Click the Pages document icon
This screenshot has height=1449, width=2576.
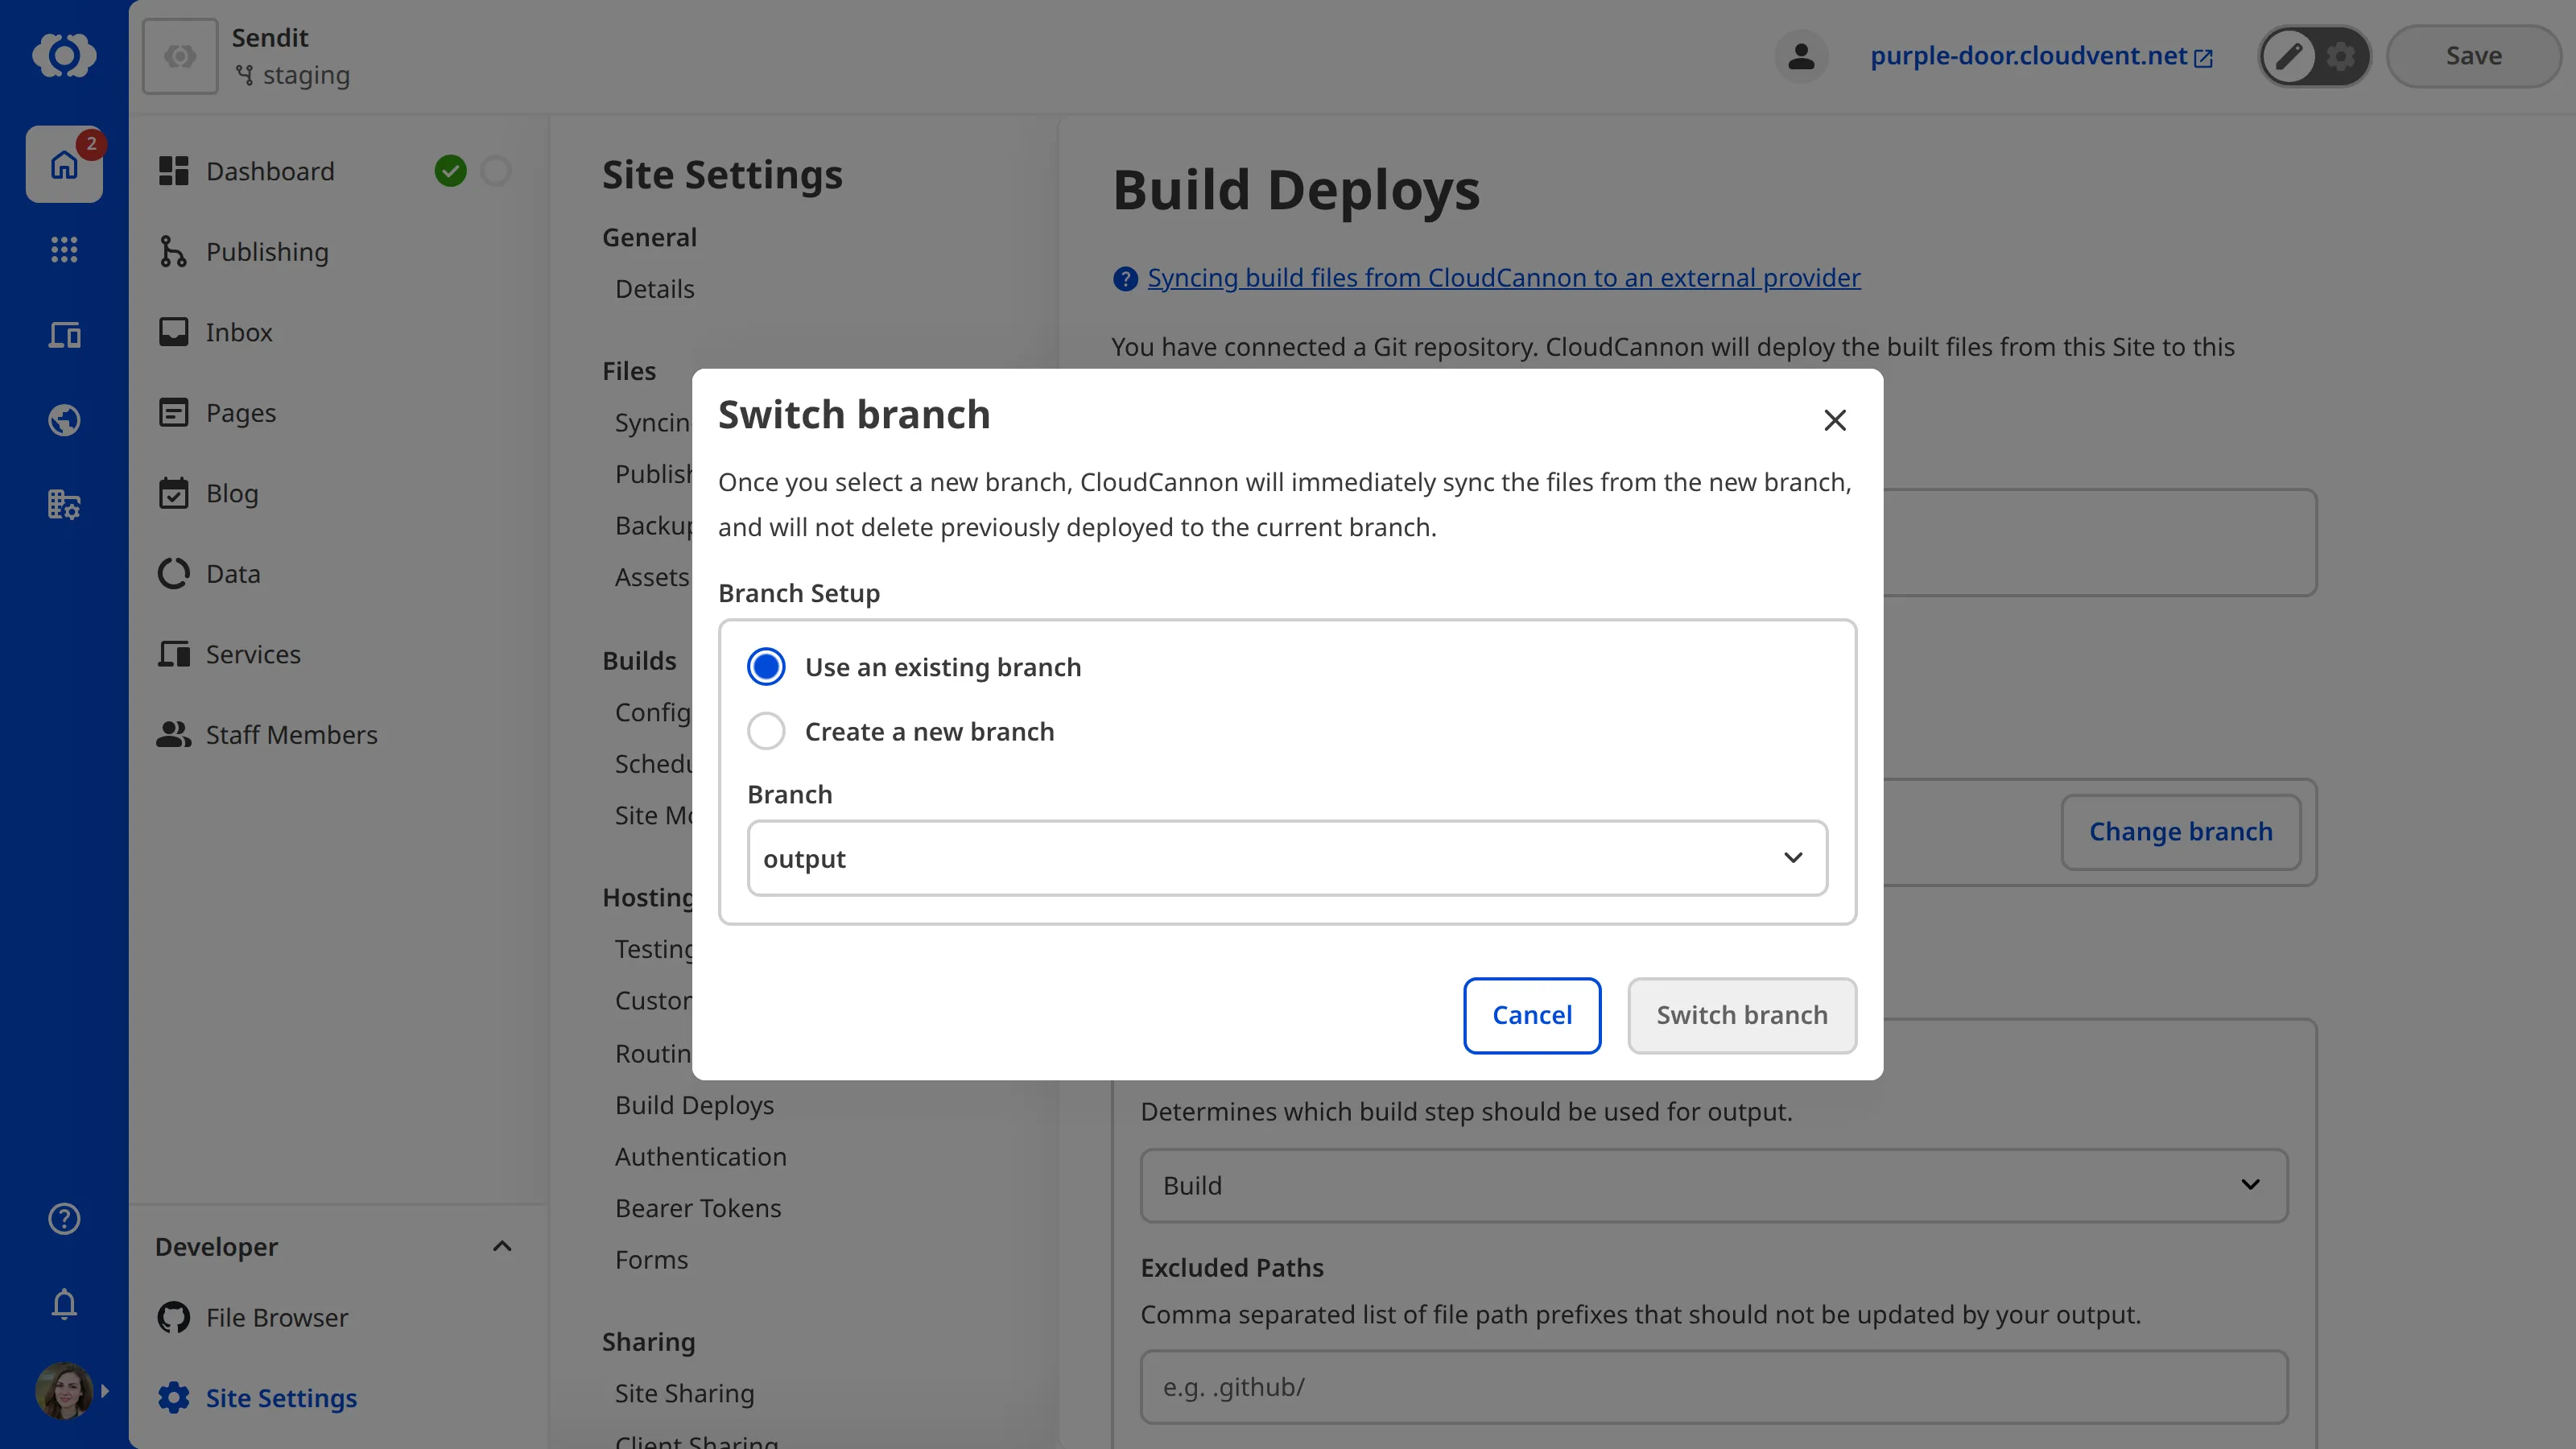(173, 413)
